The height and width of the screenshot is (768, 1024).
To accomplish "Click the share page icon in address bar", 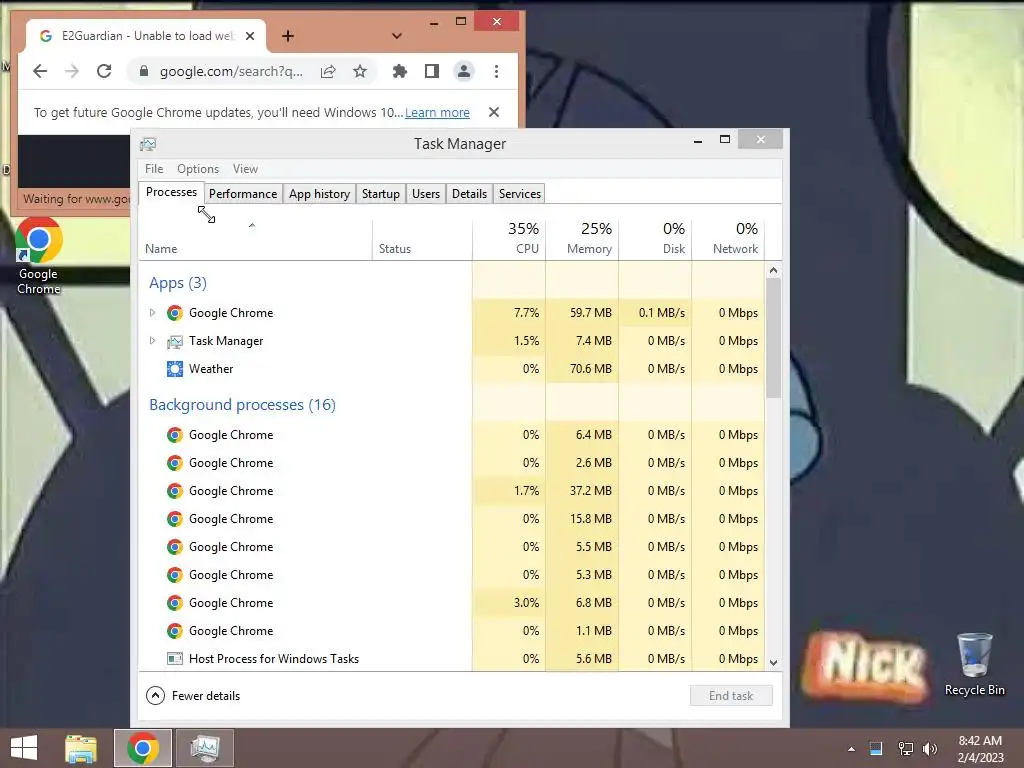I will pyautogui.click(x=328, y=71).
